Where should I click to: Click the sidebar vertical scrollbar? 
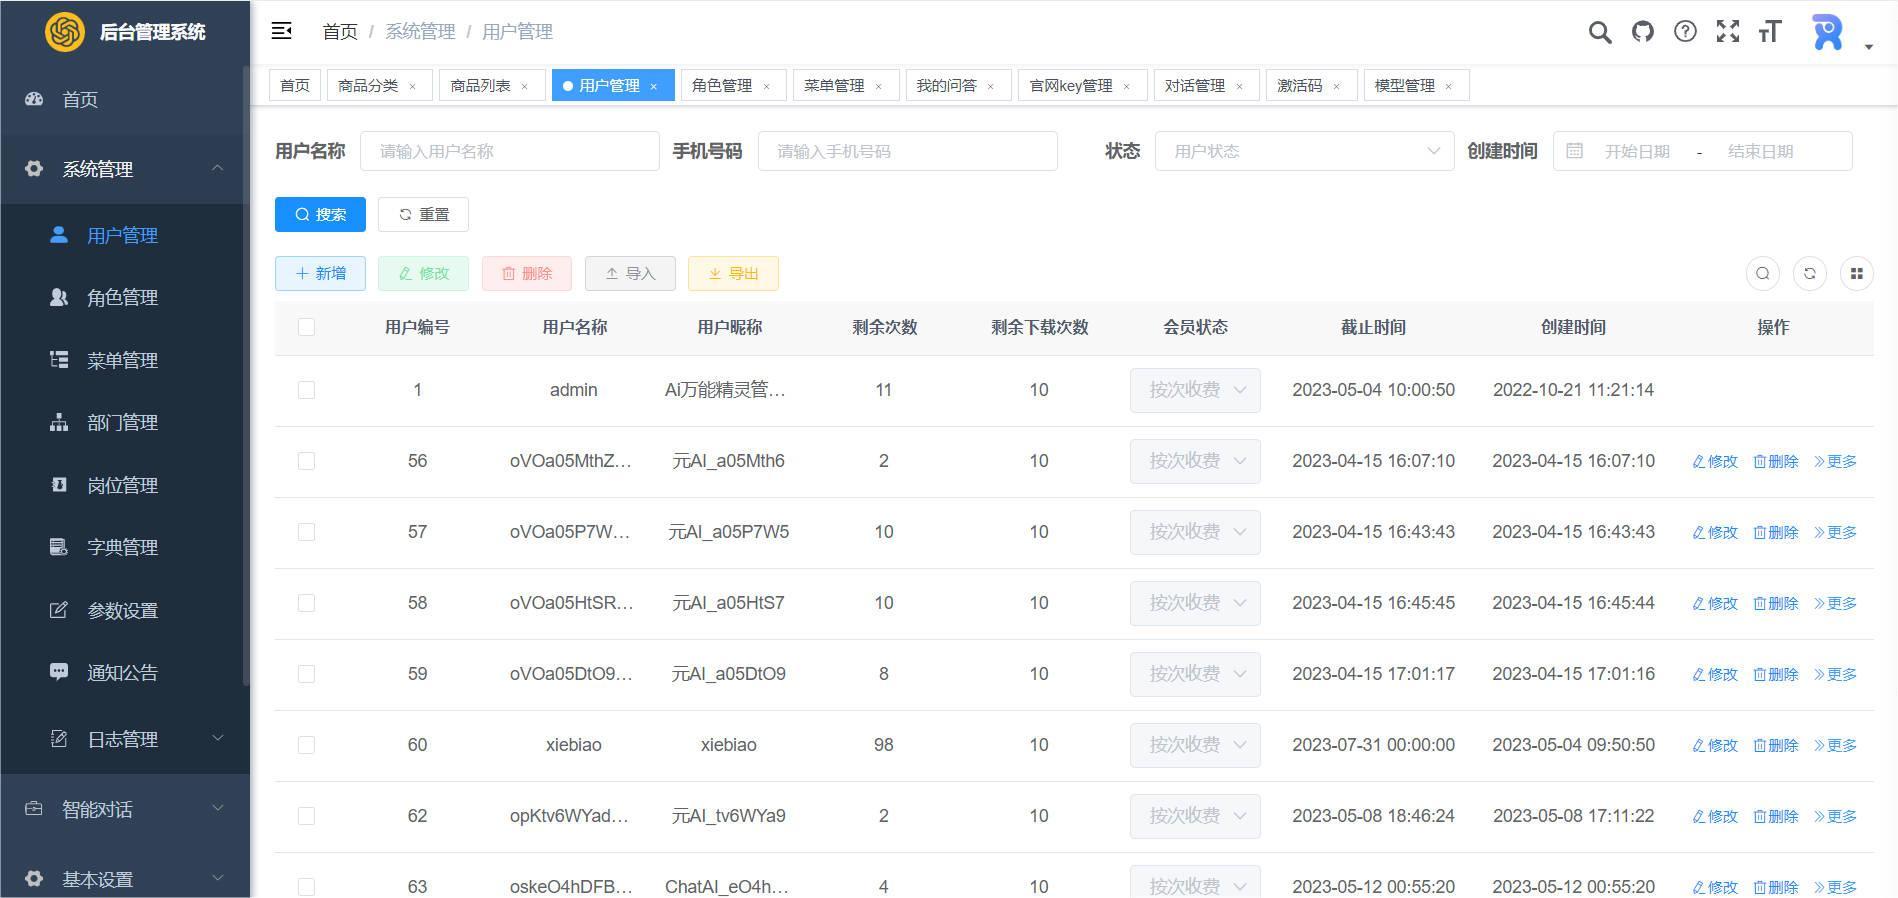coord(246,376)
